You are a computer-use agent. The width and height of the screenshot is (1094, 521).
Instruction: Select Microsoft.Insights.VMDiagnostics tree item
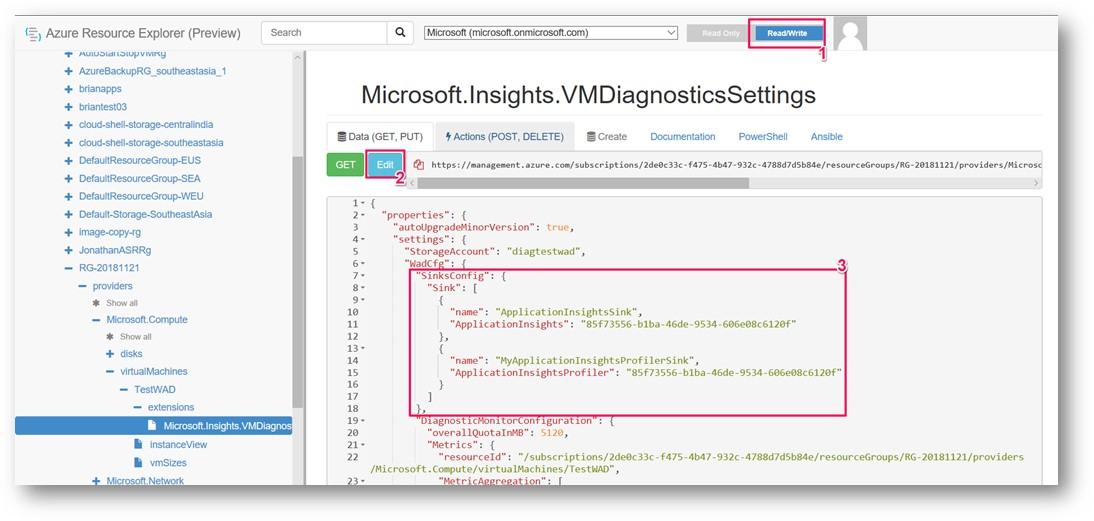(153, 425)
